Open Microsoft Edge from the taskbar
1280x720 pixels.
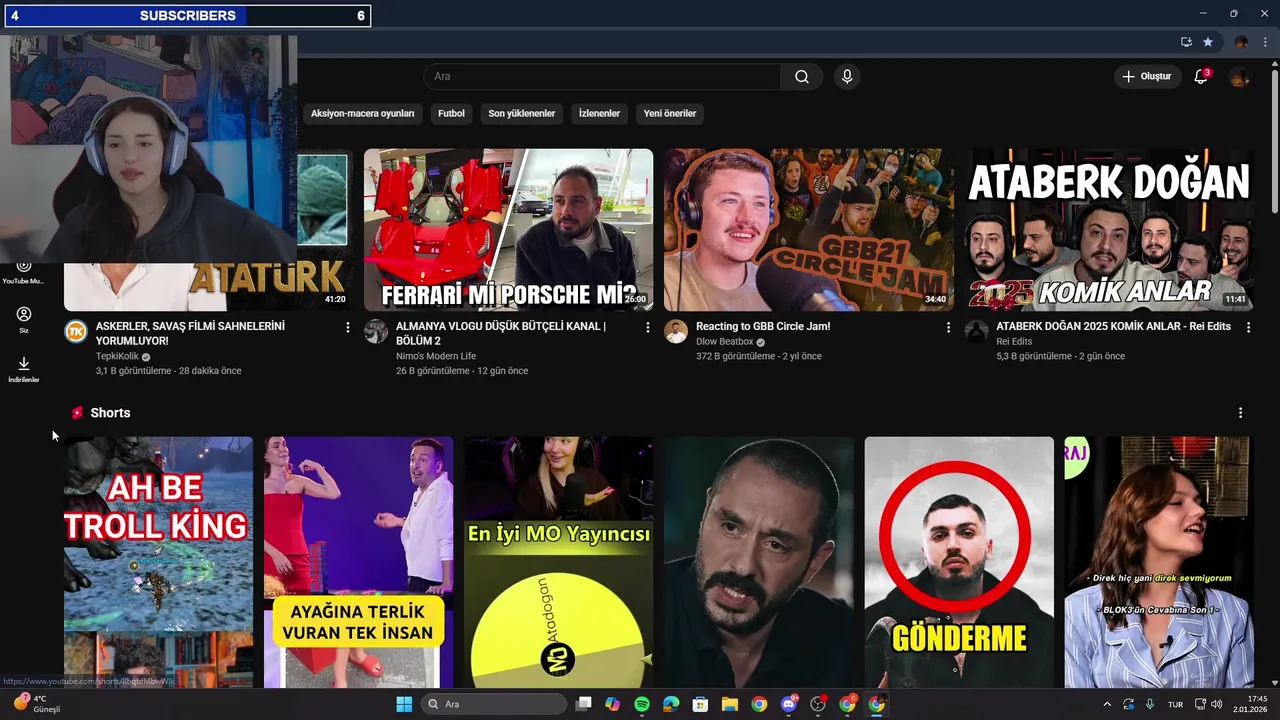pos(671,704)
